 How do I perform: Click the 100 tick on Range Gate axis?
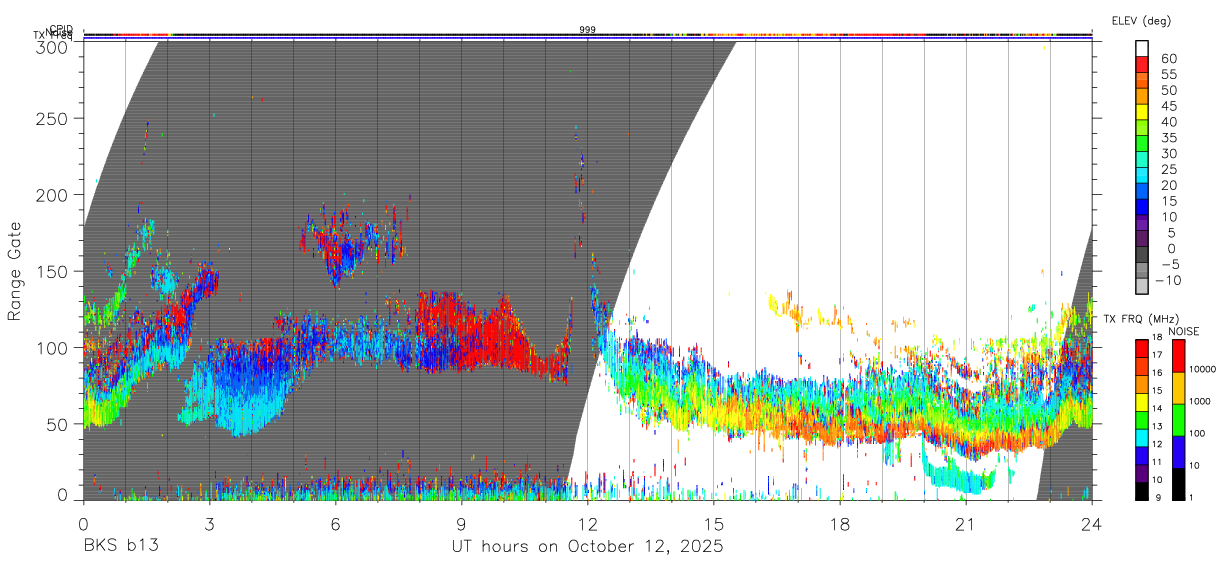(x=54, y=347)
